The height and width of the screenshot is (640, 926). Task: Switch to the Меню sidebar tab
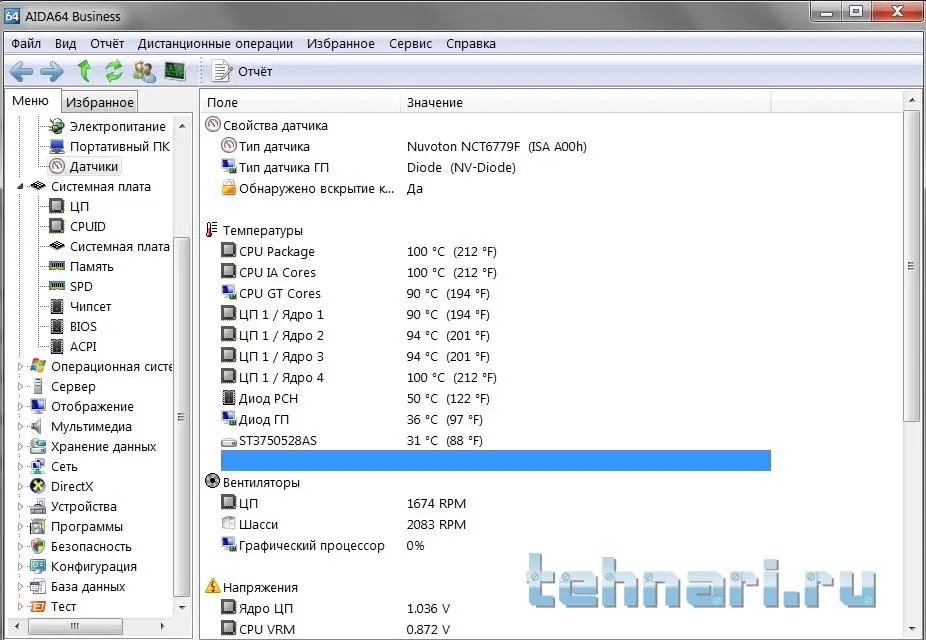click(30, 101)
